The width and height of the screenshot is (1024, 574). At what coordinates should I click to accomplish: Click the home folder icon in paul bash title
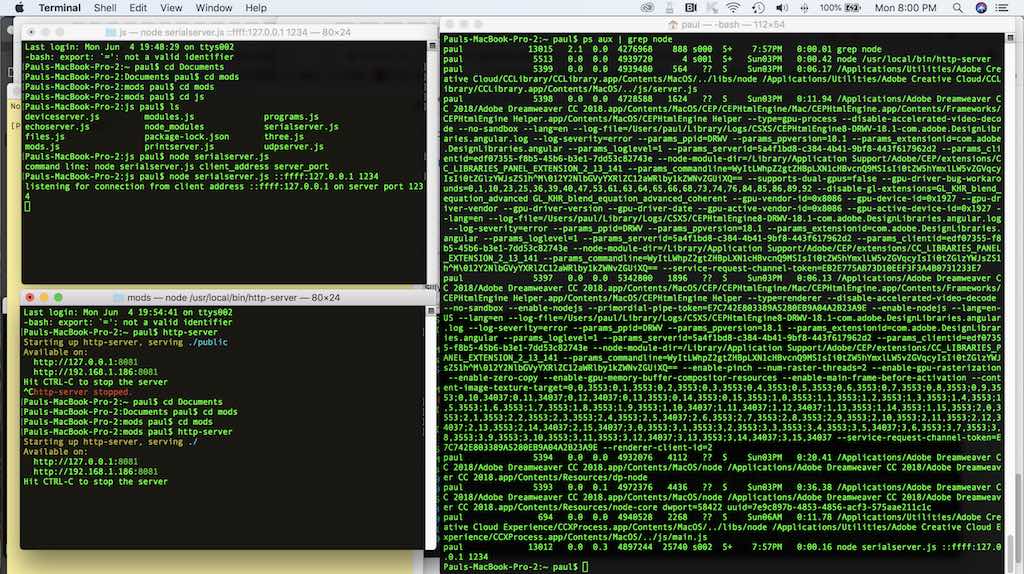tap(673, 25)
